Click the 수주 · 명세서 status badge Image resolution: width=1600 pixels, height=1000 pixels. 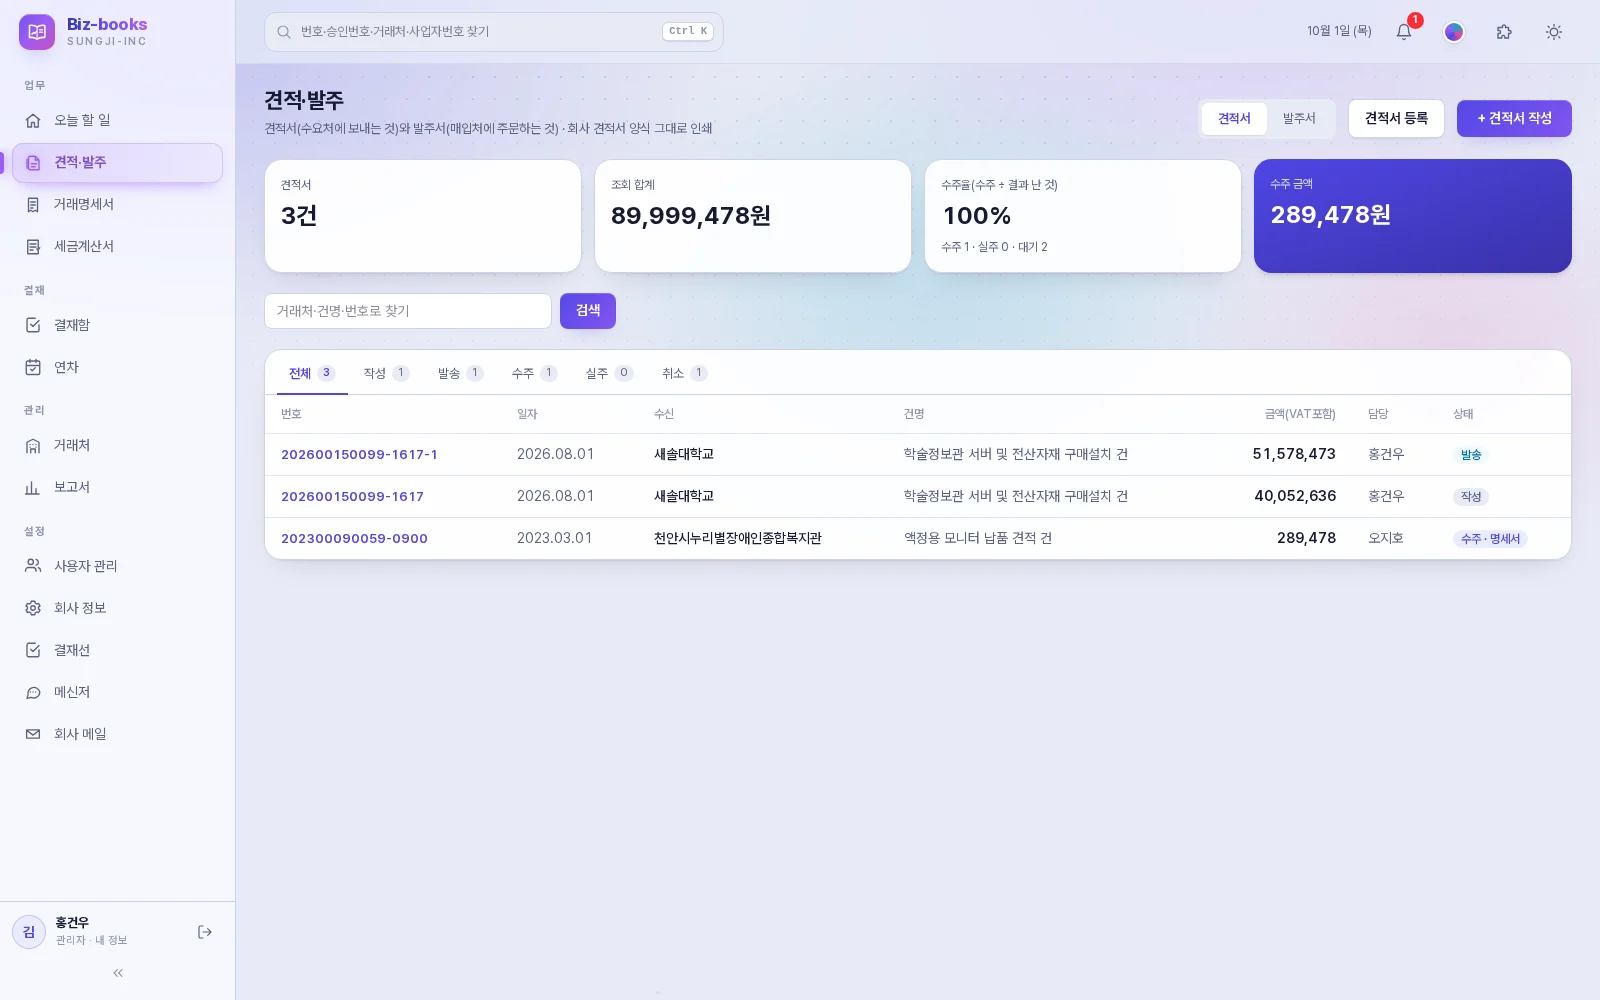[1490, 538]
